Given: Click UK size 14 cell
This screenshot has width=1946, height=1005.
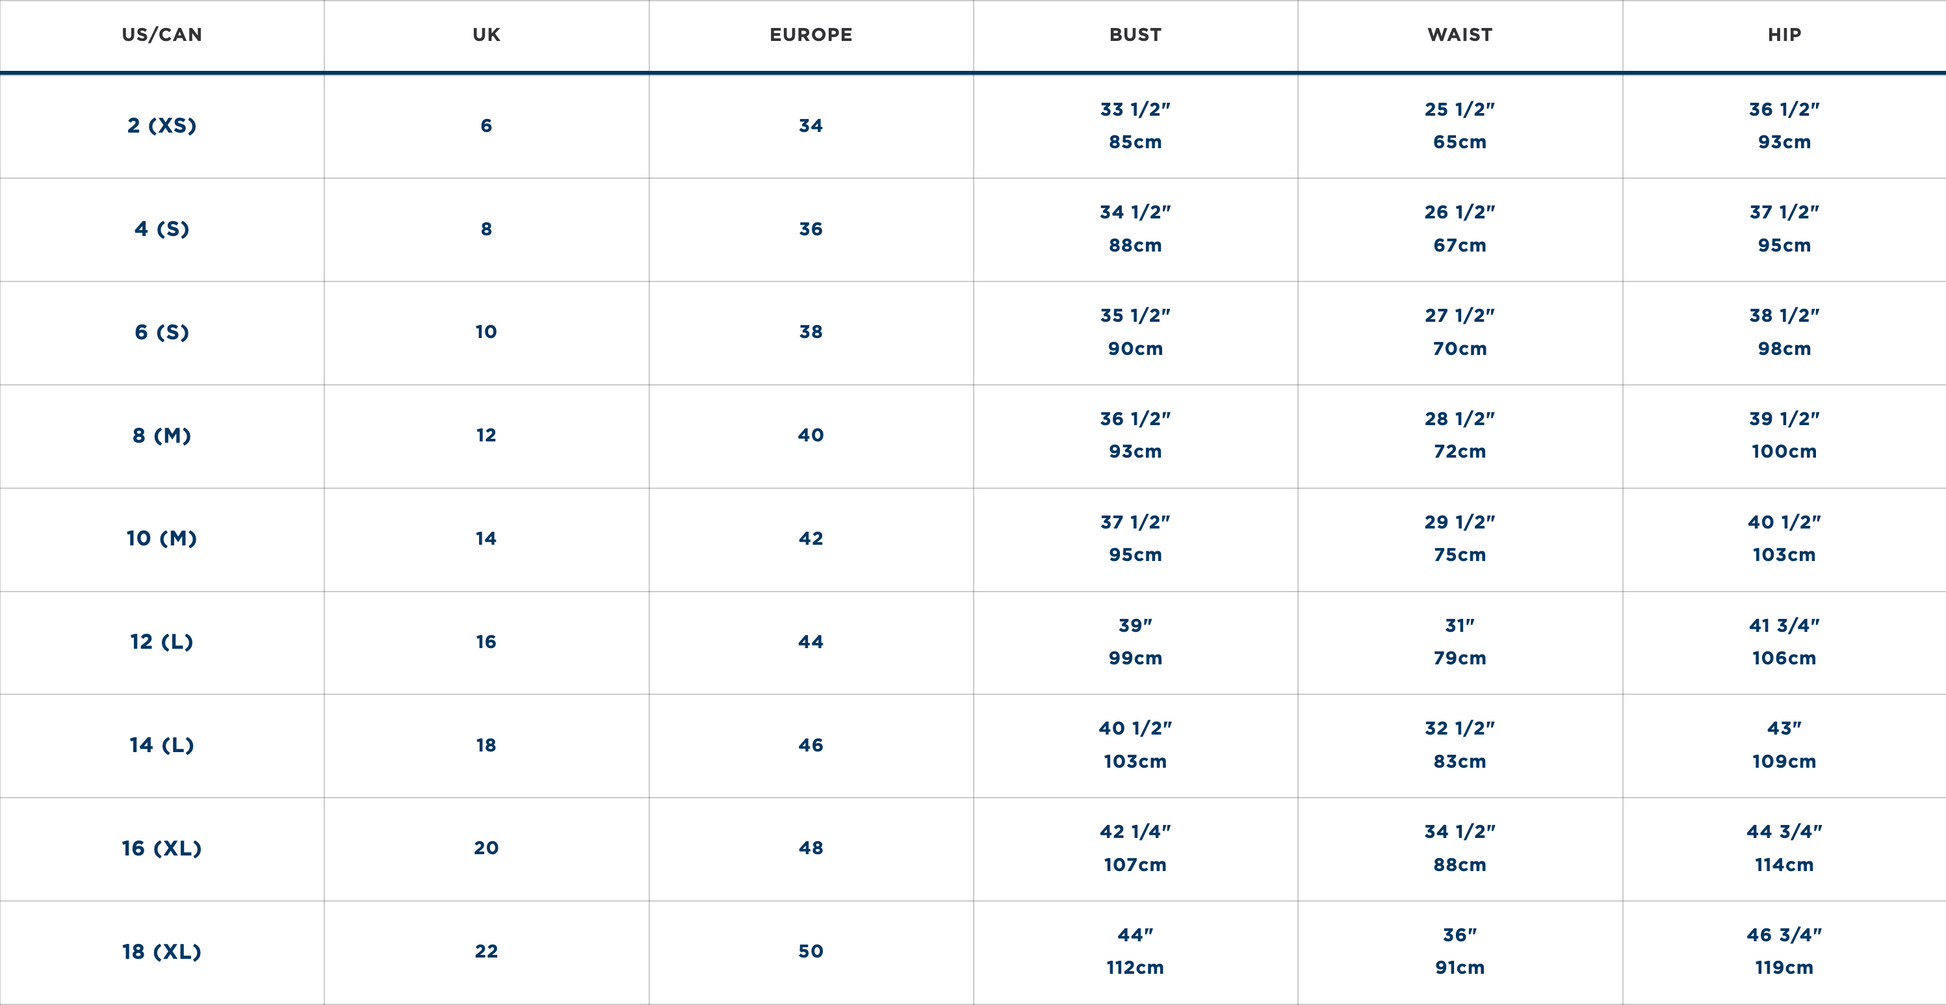Looking at the screenshot, I should pyautogui.click(x=486, y=539).
